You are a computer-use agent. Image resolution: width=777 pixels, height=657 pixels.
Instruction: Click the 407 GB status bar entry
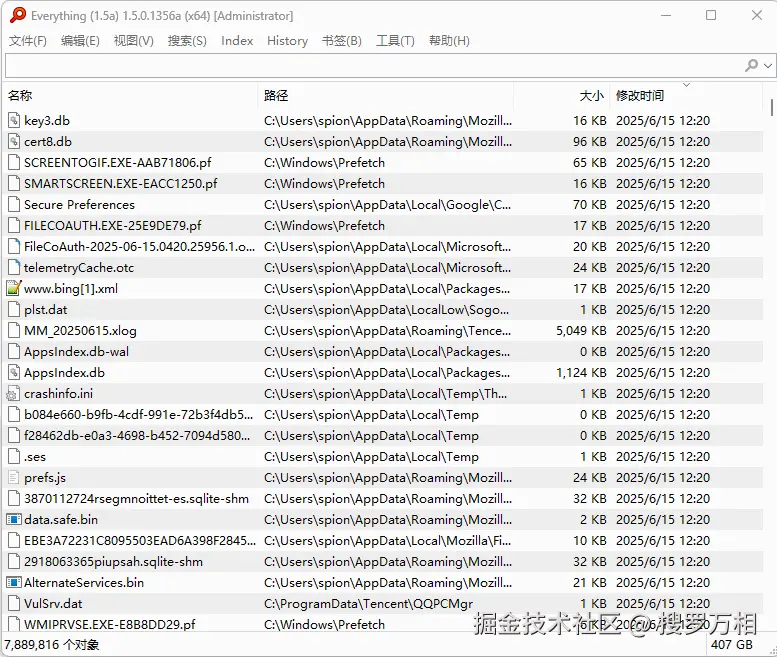[x=732, y=645]
